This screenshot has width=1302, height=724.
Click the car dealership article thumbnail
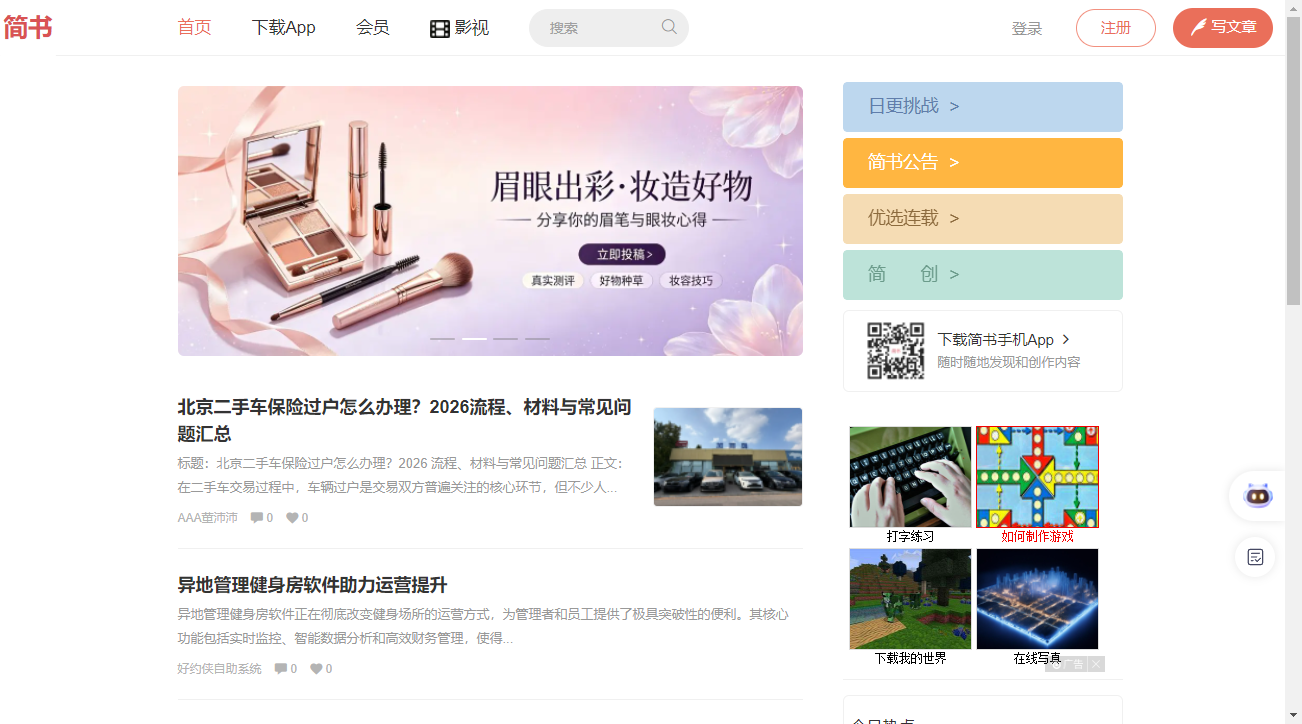[728, 457]
